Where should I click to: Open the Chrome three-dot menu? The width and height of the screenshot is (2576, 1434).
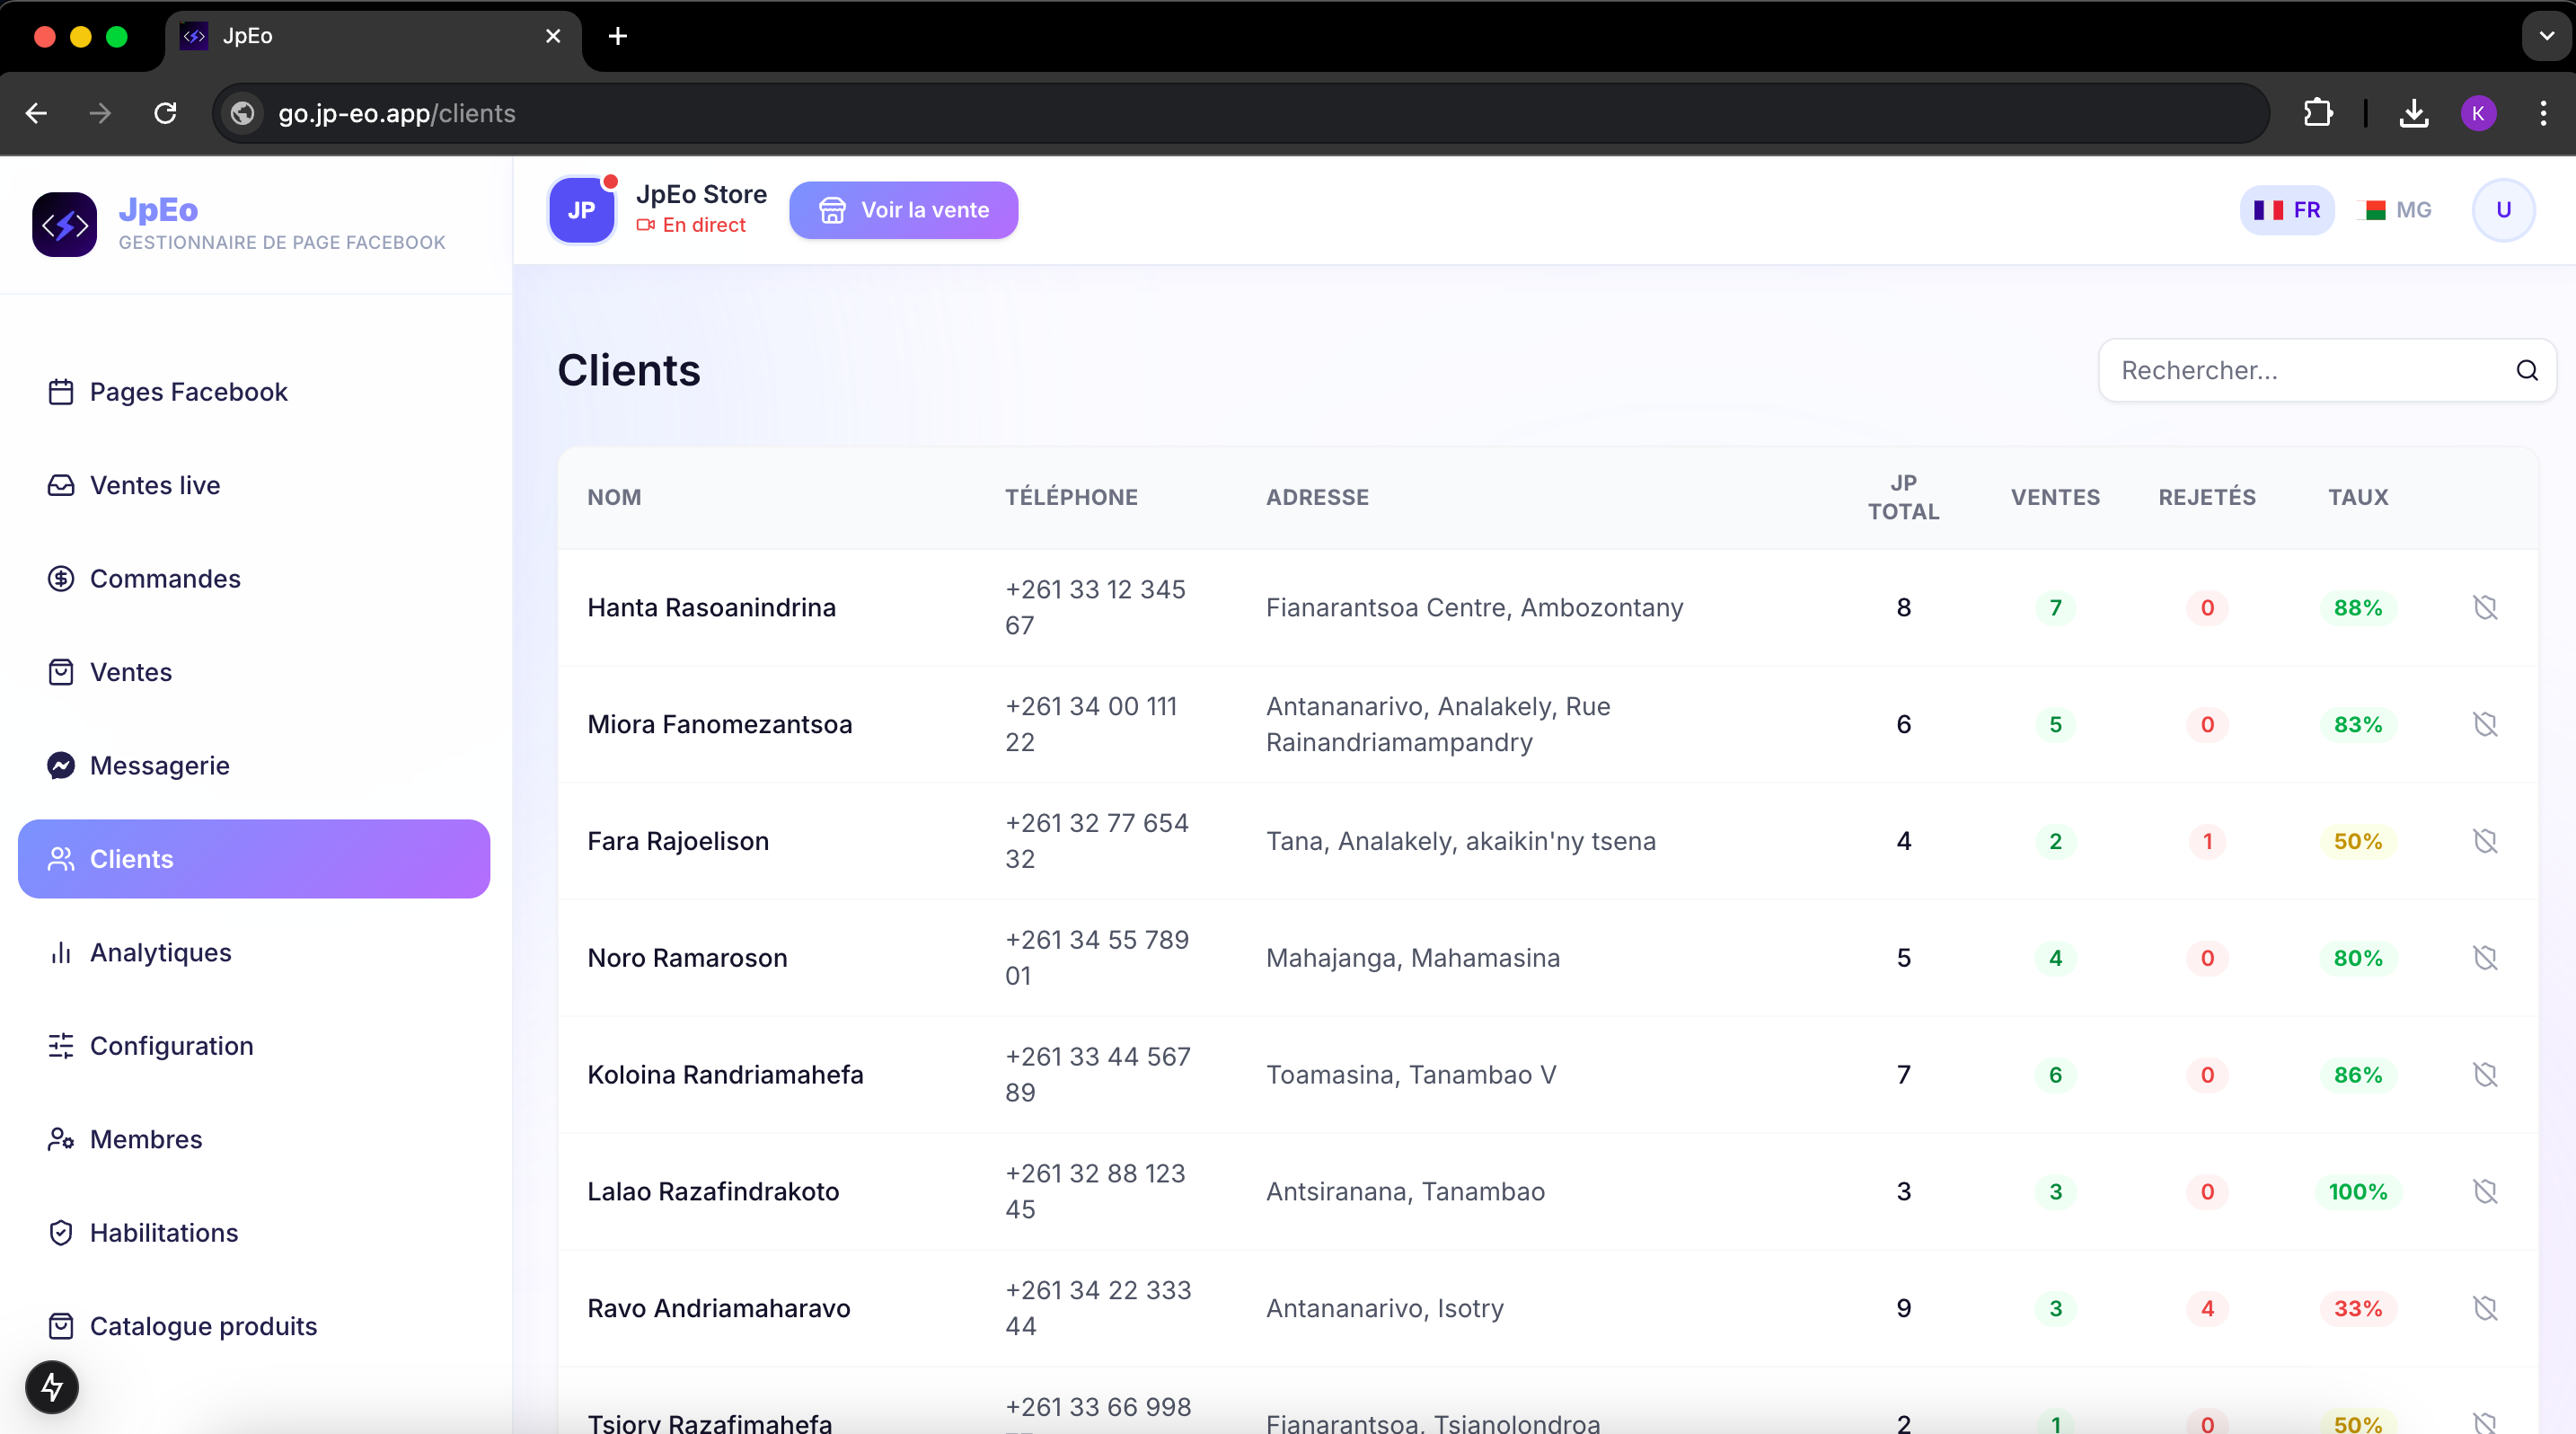2543,113
